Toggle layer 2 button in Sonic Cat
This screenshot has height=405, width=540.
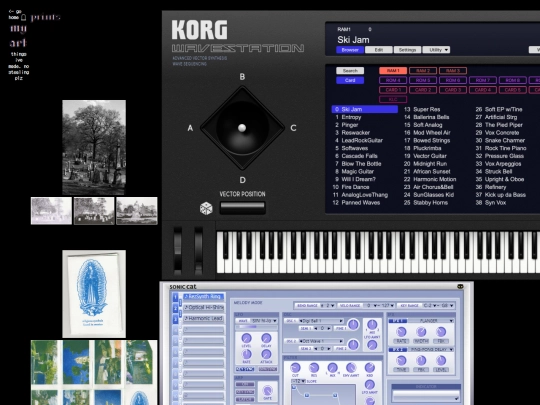175,308
